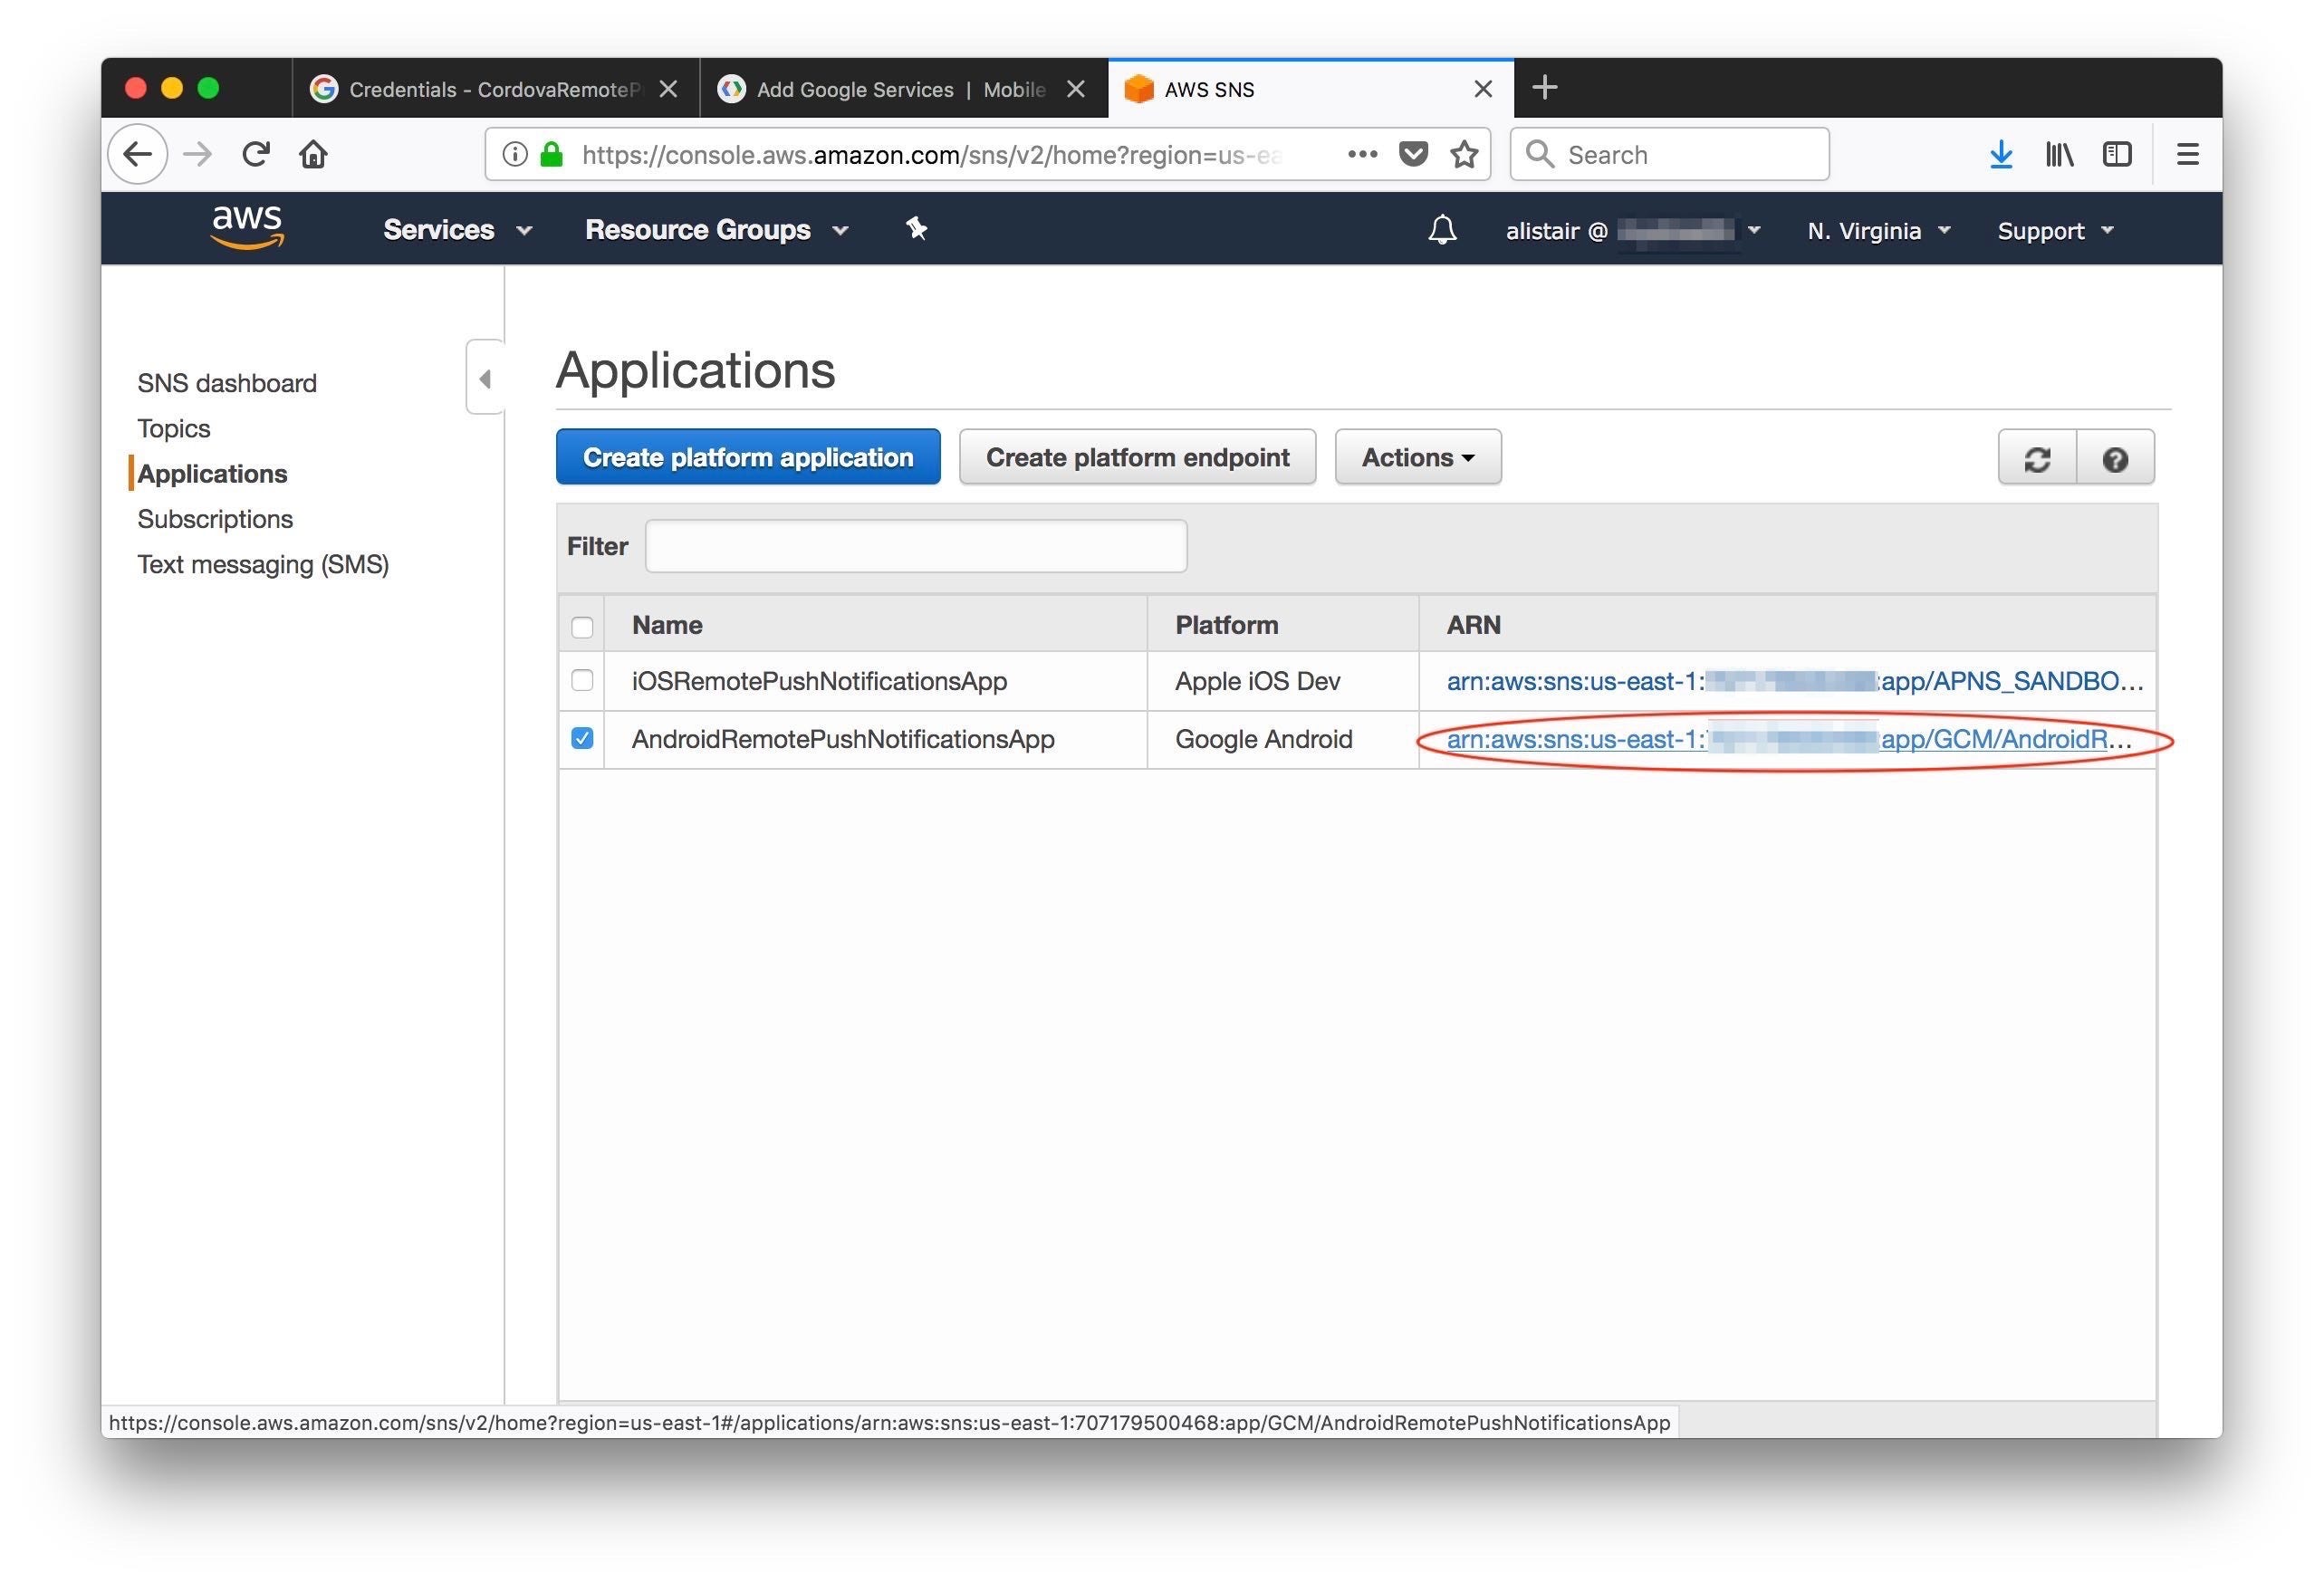The width and height of the screenshot is (2324, 1583).
Task: Open the Firefox library
Action: pyautogui.click(x=2059, y=153)
